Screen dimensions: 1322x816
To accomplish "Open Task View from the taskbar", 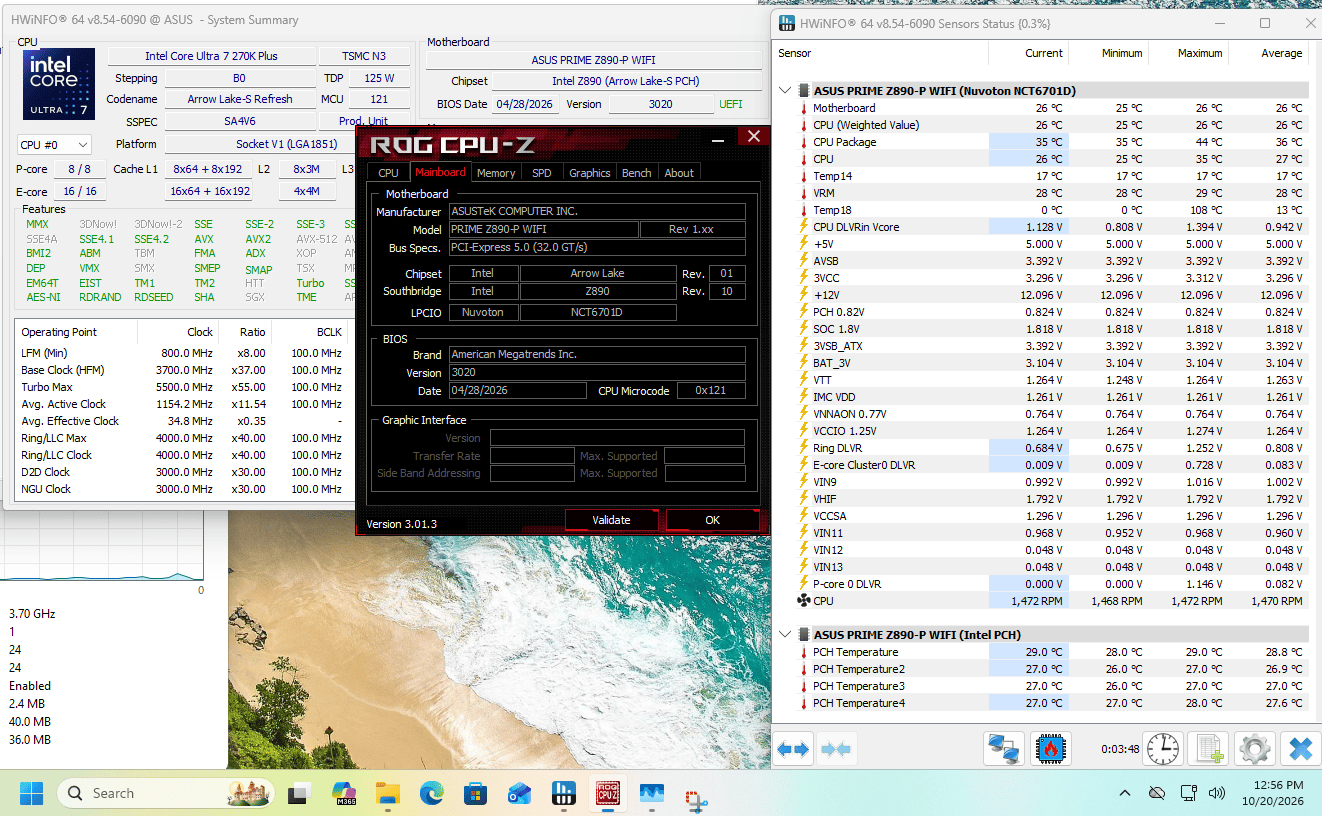I will (x=299, y=793).
